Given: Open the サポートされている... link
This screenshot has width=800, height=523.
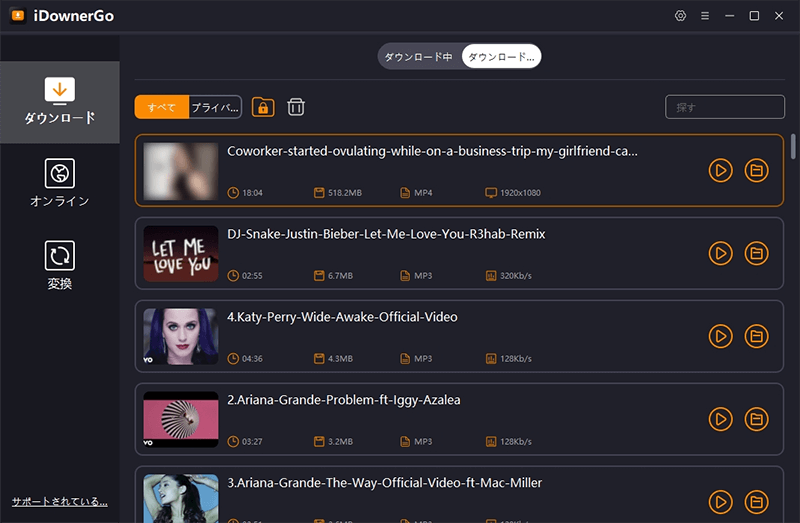Looking at the screenshot, I should pyautogui.click(x=60, y=502).
